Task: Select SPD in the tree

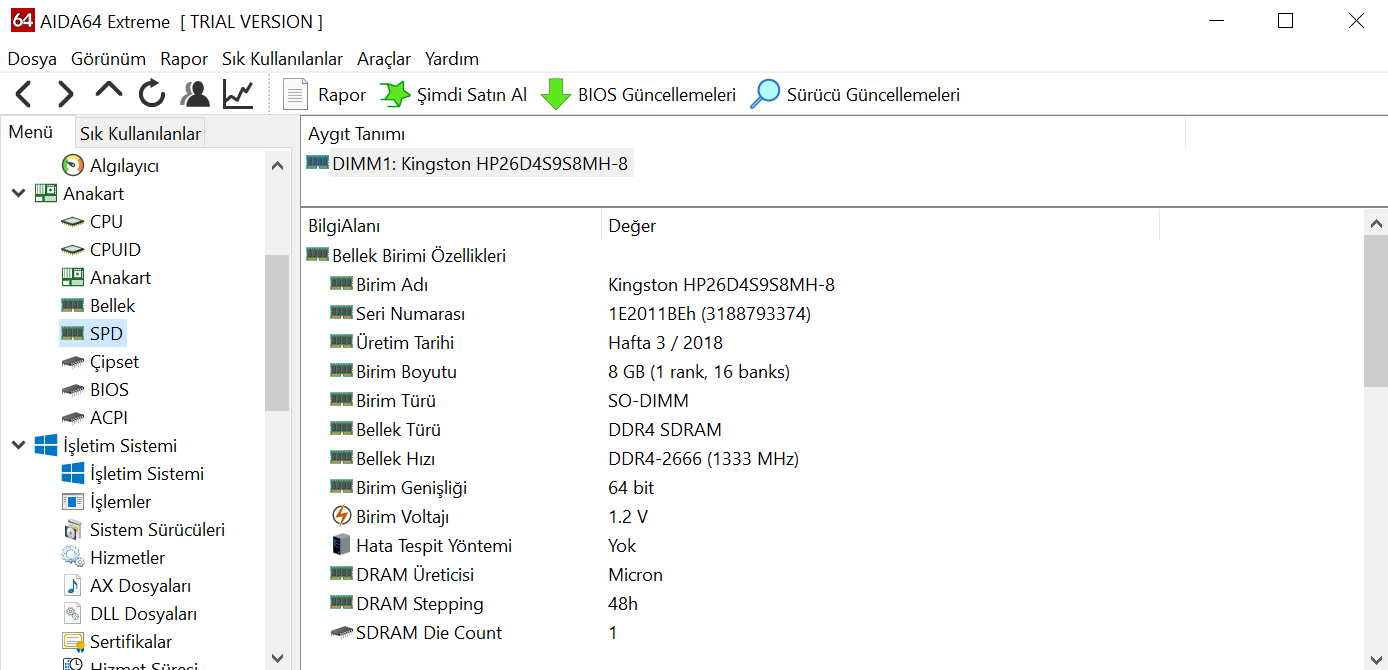Action: pos(93,333)
